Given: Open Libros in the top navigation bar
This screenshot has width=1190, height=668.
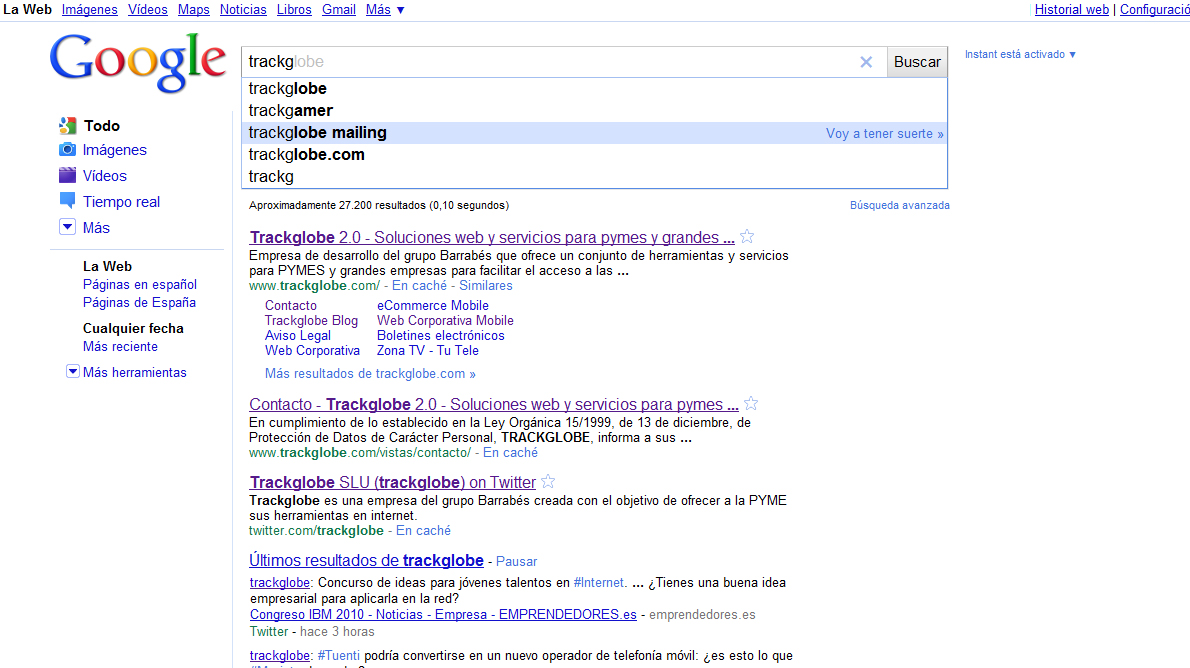Looking at the screenshot, I should pos(294,10).
